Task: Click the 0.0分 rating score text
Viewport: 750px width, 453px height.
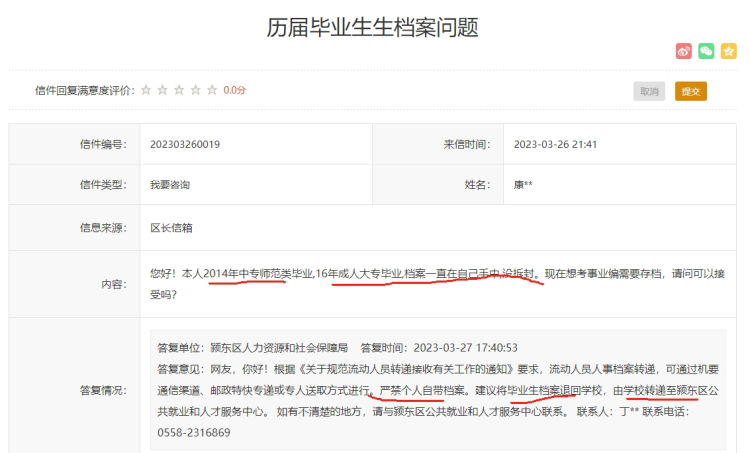Action: click(234, 90)
